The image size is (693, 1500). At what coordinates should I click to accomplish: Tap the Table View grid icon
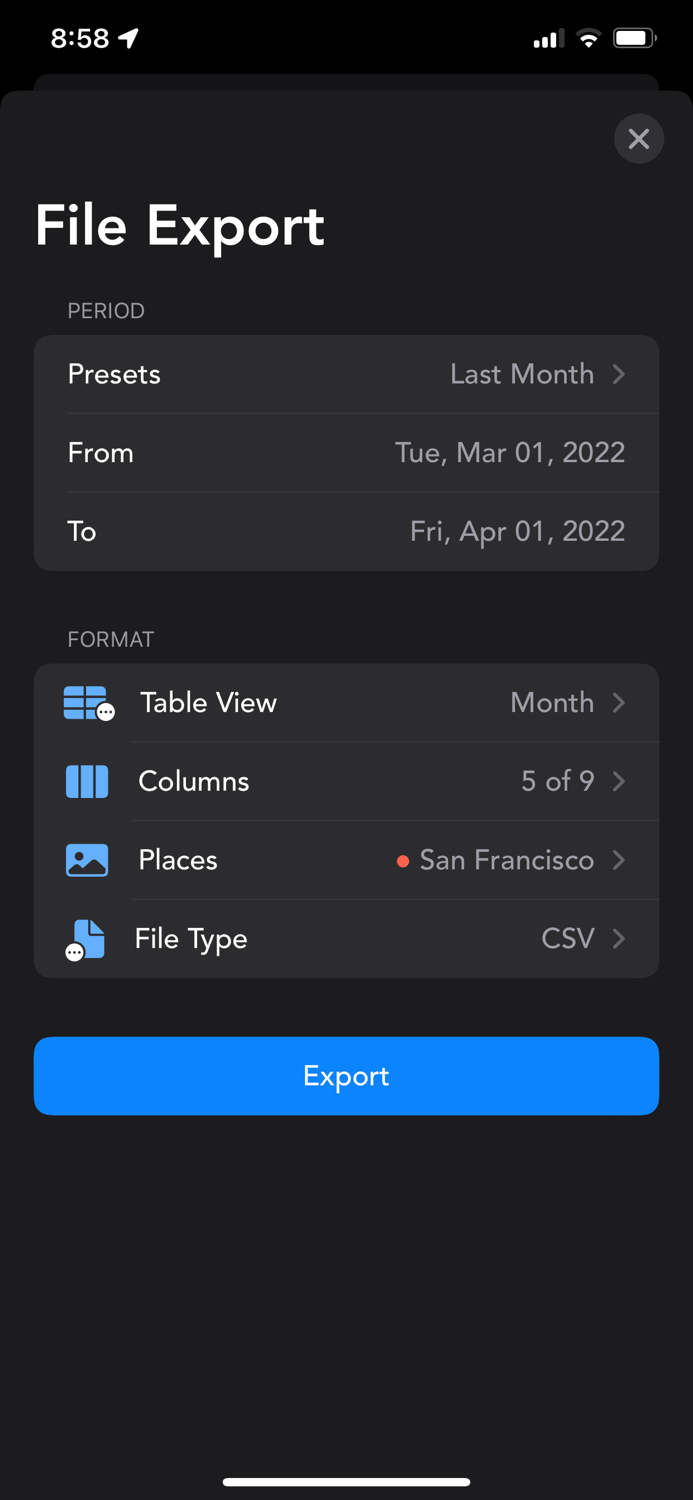pyautogui.click(x=87, y=703)
